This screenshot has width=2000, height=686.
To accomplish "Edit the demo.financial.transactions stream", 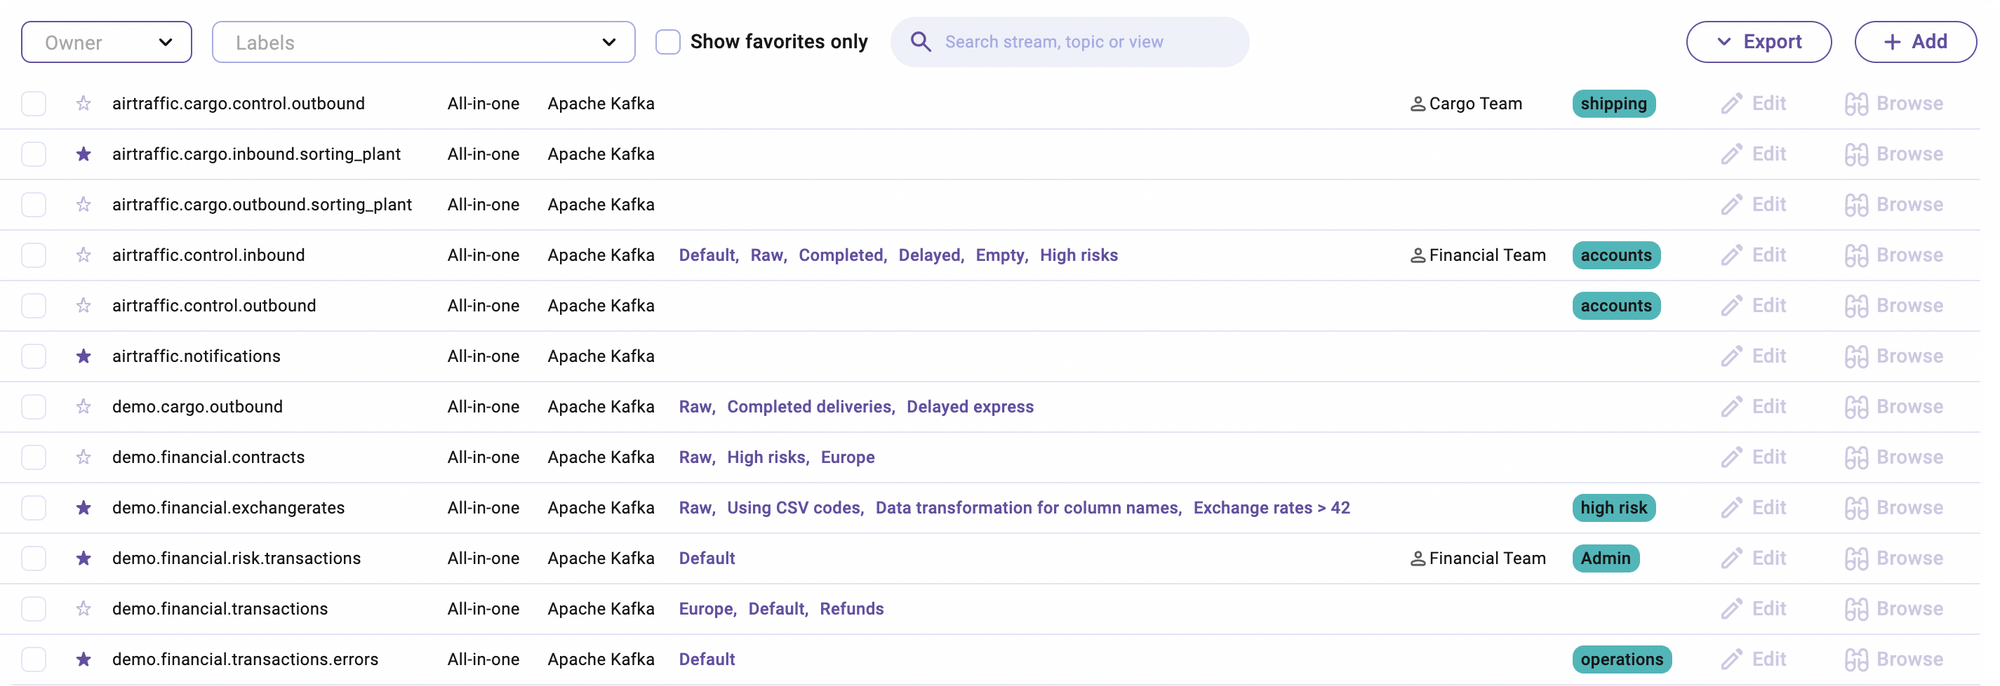I will pos(1754,609).
